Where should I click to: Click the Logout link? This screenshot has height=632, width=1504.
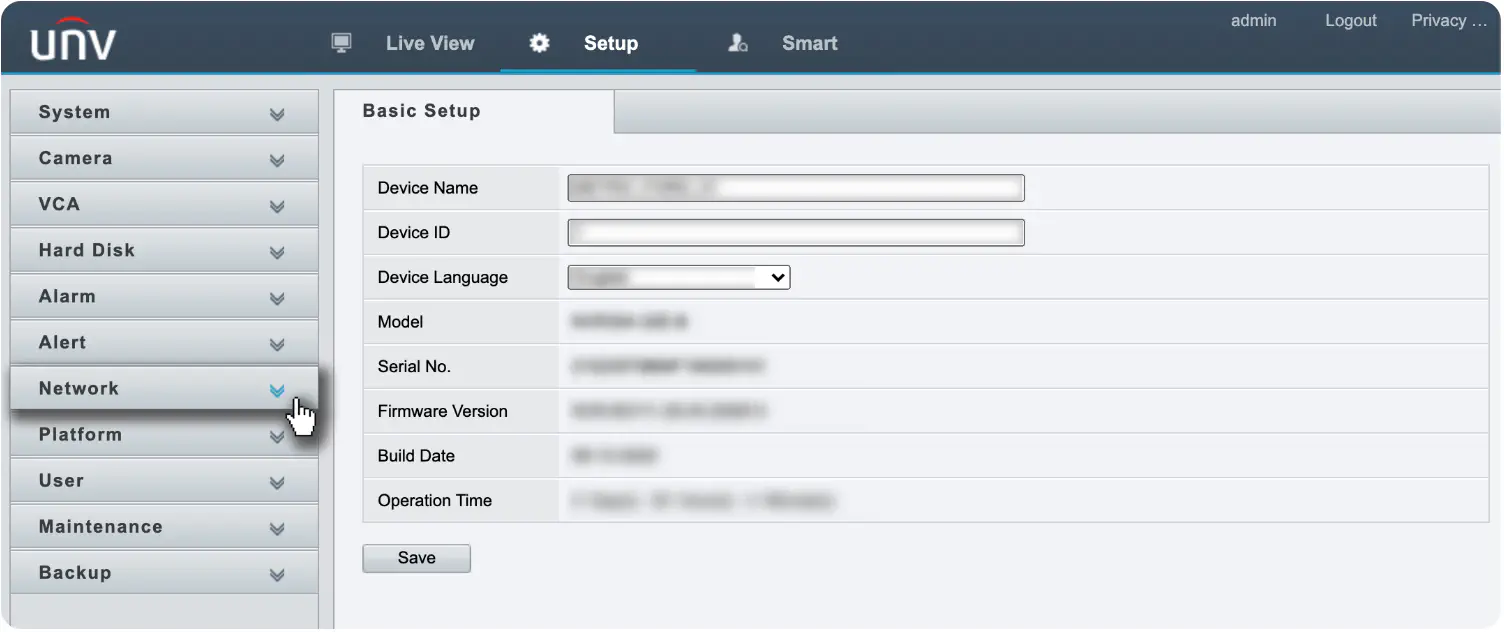click(x=1351, y=20)
